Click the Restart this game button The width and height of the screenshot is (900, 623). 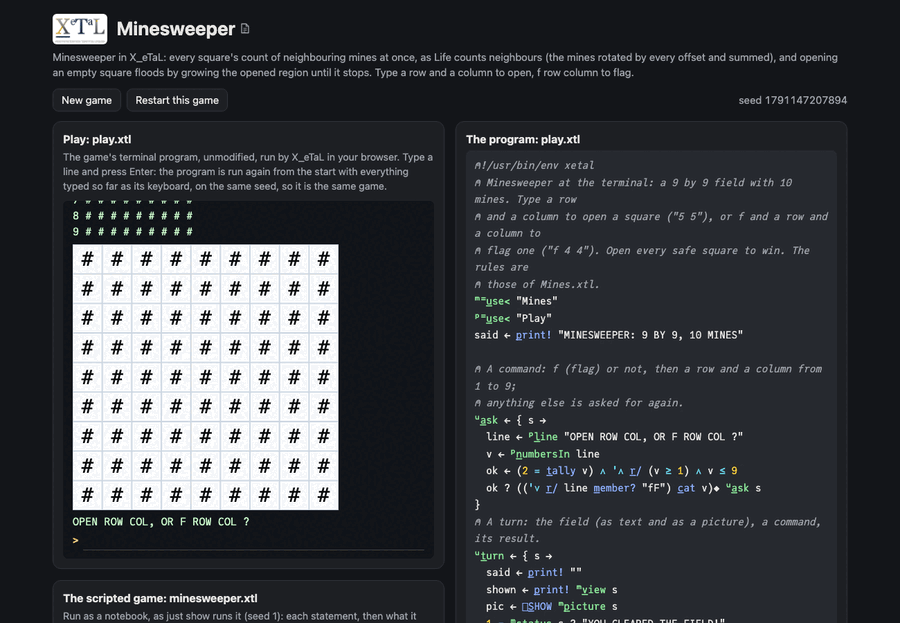(x=177, y=100)
